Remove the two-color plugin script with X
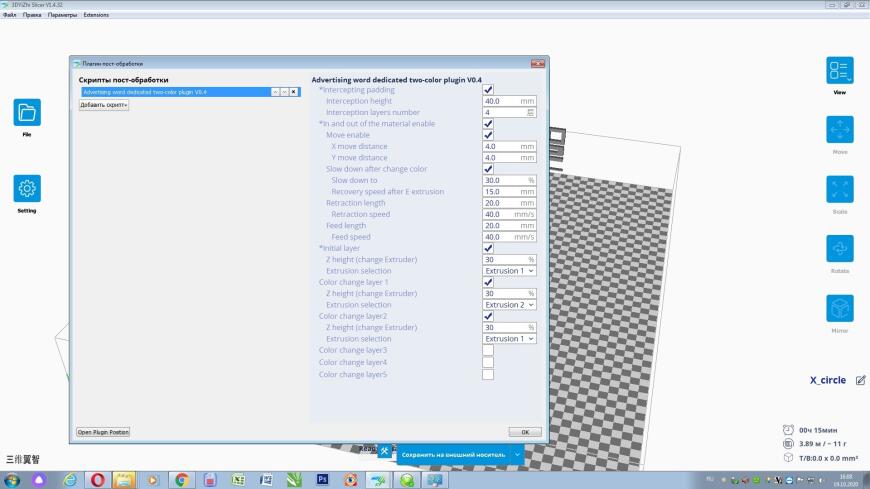Image resolution: width=870 pixels, height=489 pixels. [x=294, y=92]
